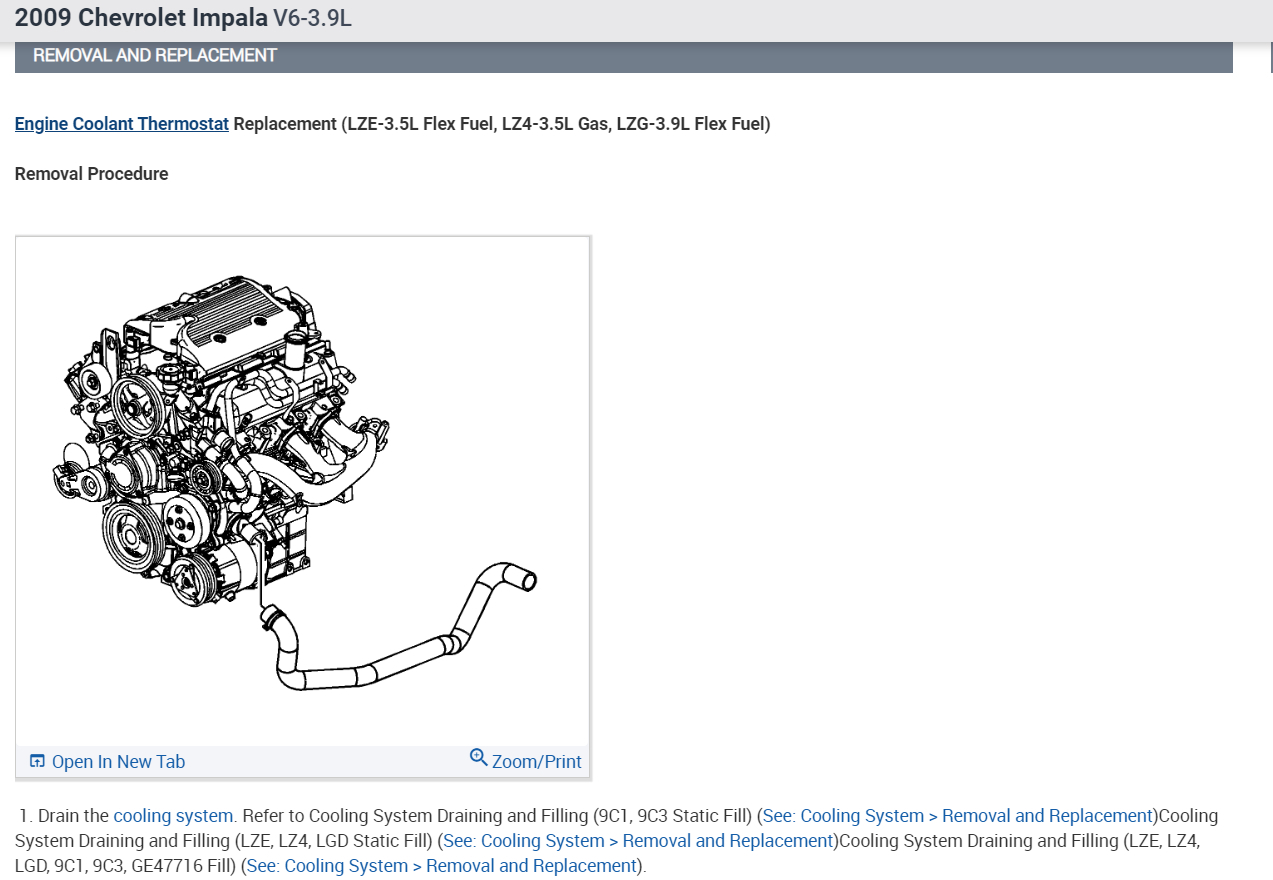The height and width of the screenshot is (880, 1273).
Task: Click the engine diagram thumbnail image
Action: (x=302, y=492)
